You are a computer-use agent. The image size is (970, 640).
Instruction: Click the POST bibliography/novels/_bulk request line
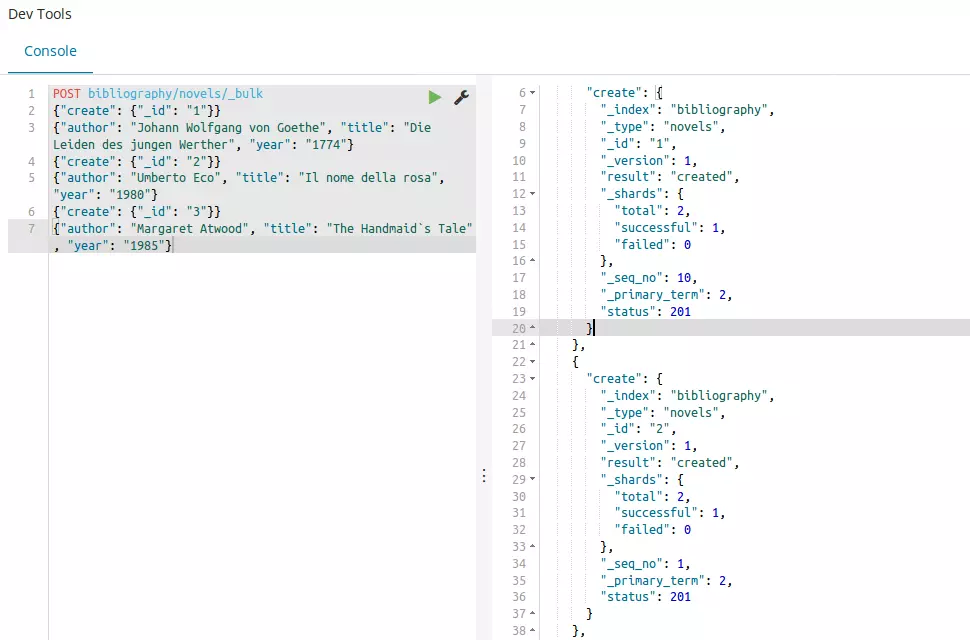coord(158,93)
